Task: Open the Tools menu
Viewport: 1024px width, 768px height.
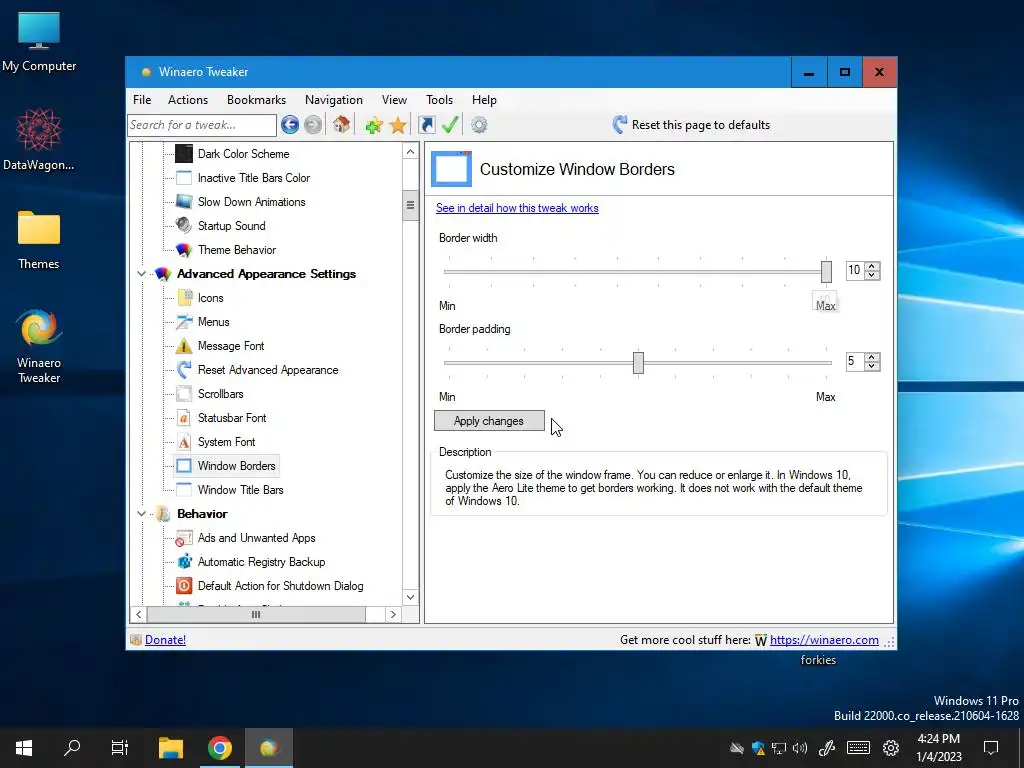Action: 439,100
